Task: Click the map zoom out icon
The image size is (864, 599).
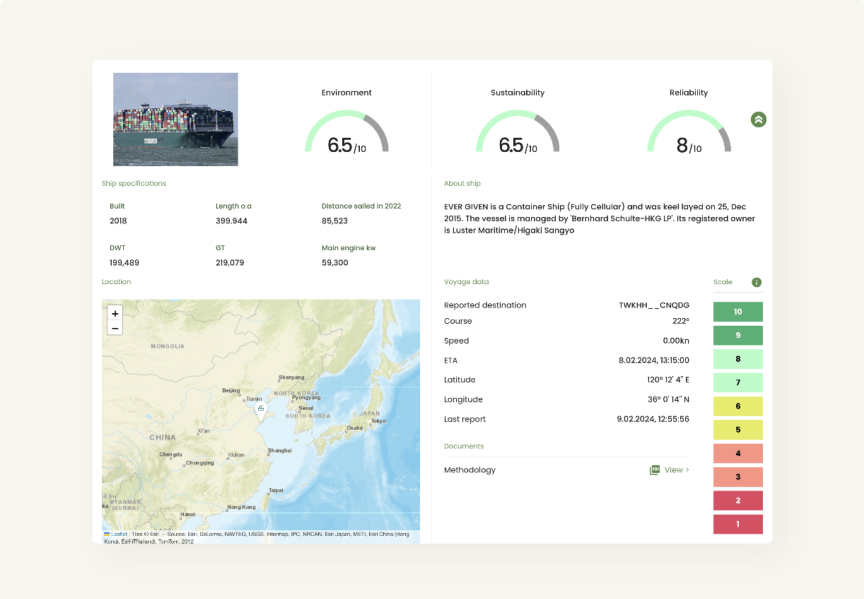Action: tap(115, 327)
